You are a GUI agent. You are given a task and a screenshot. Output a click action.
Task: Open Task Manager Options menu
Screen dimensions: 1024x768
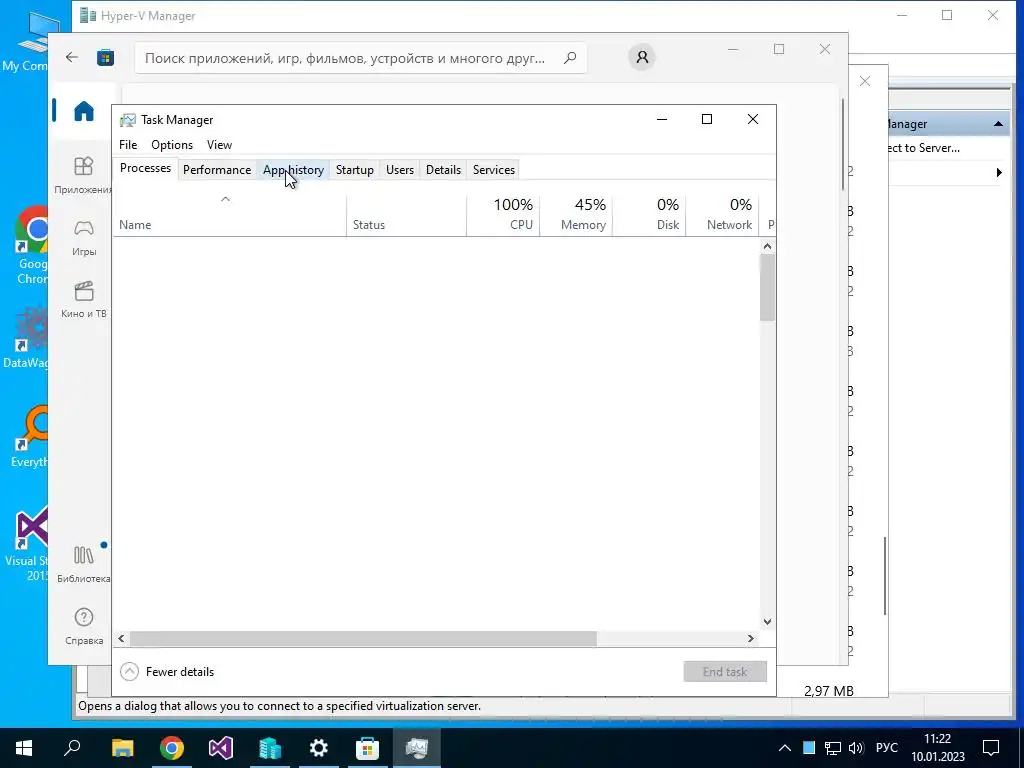point(172,145)
